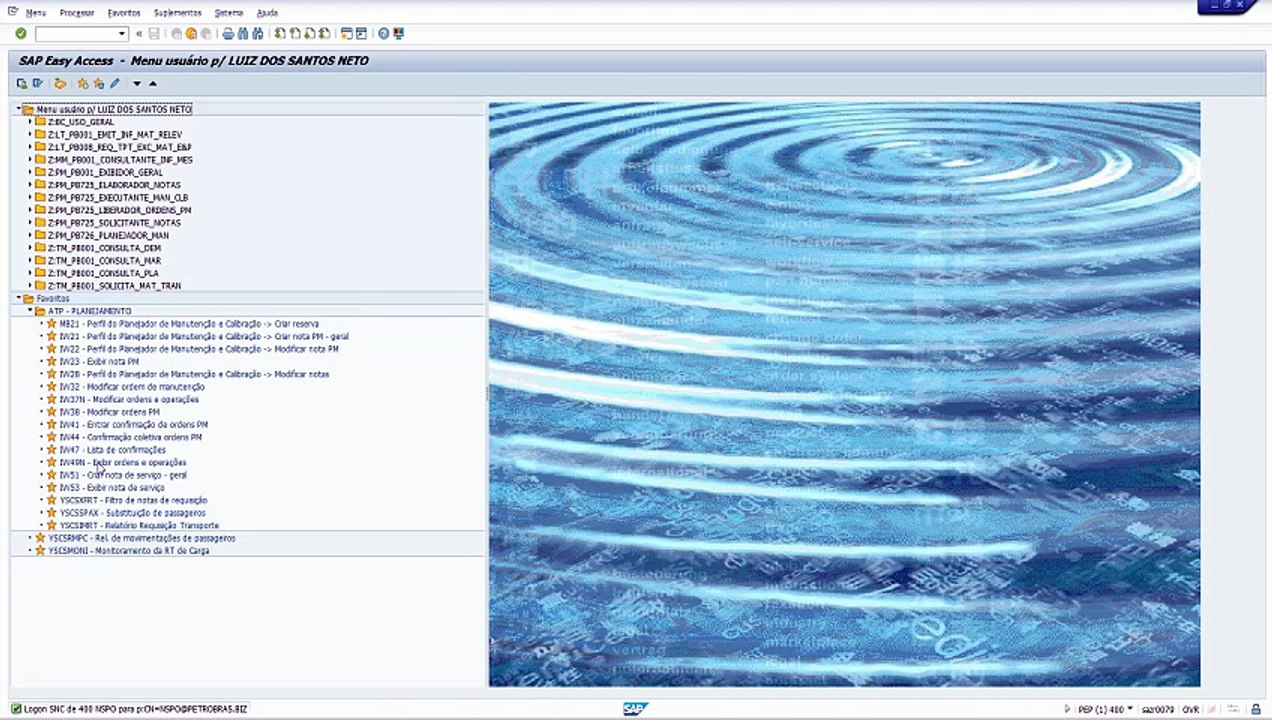Click the Print icon
Image resolution: width=1272 pixels, height=720 pixels.
click(x=228, y=34)
